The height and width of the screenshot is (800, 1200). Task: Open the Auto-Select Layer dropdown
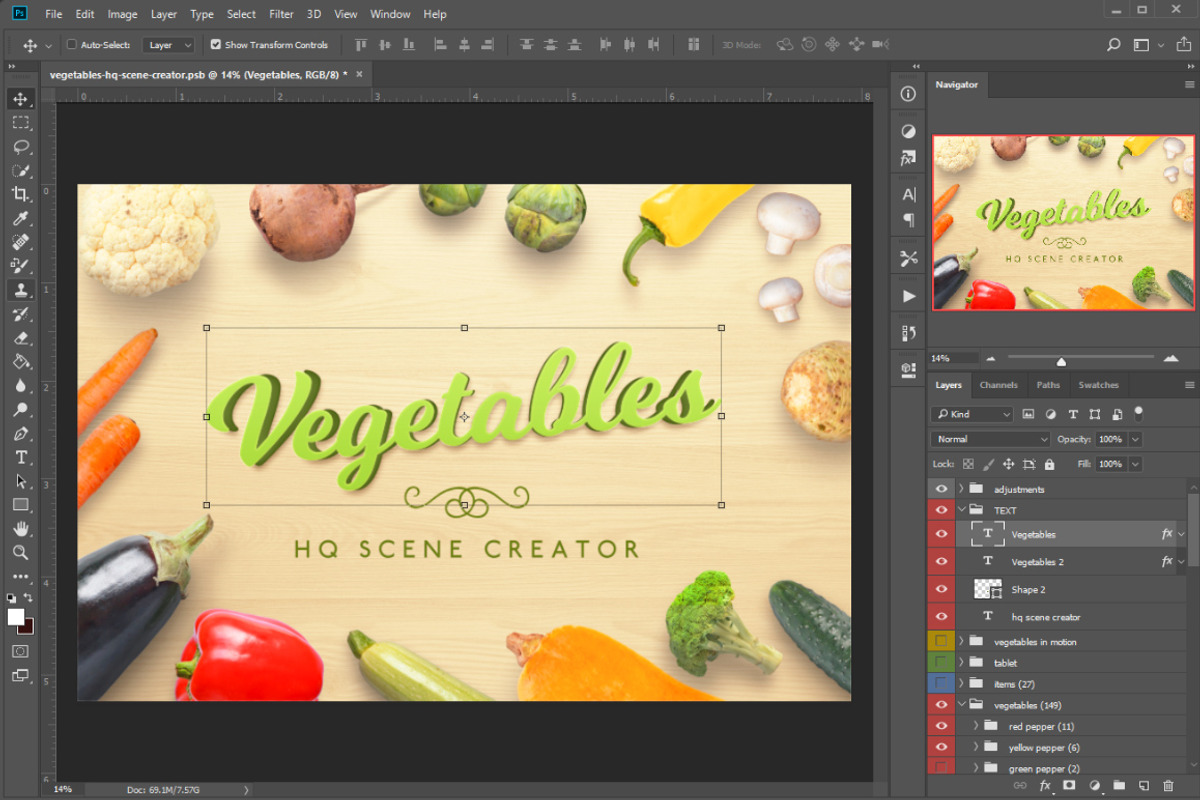pyautogui.click(x=168, y=45)
